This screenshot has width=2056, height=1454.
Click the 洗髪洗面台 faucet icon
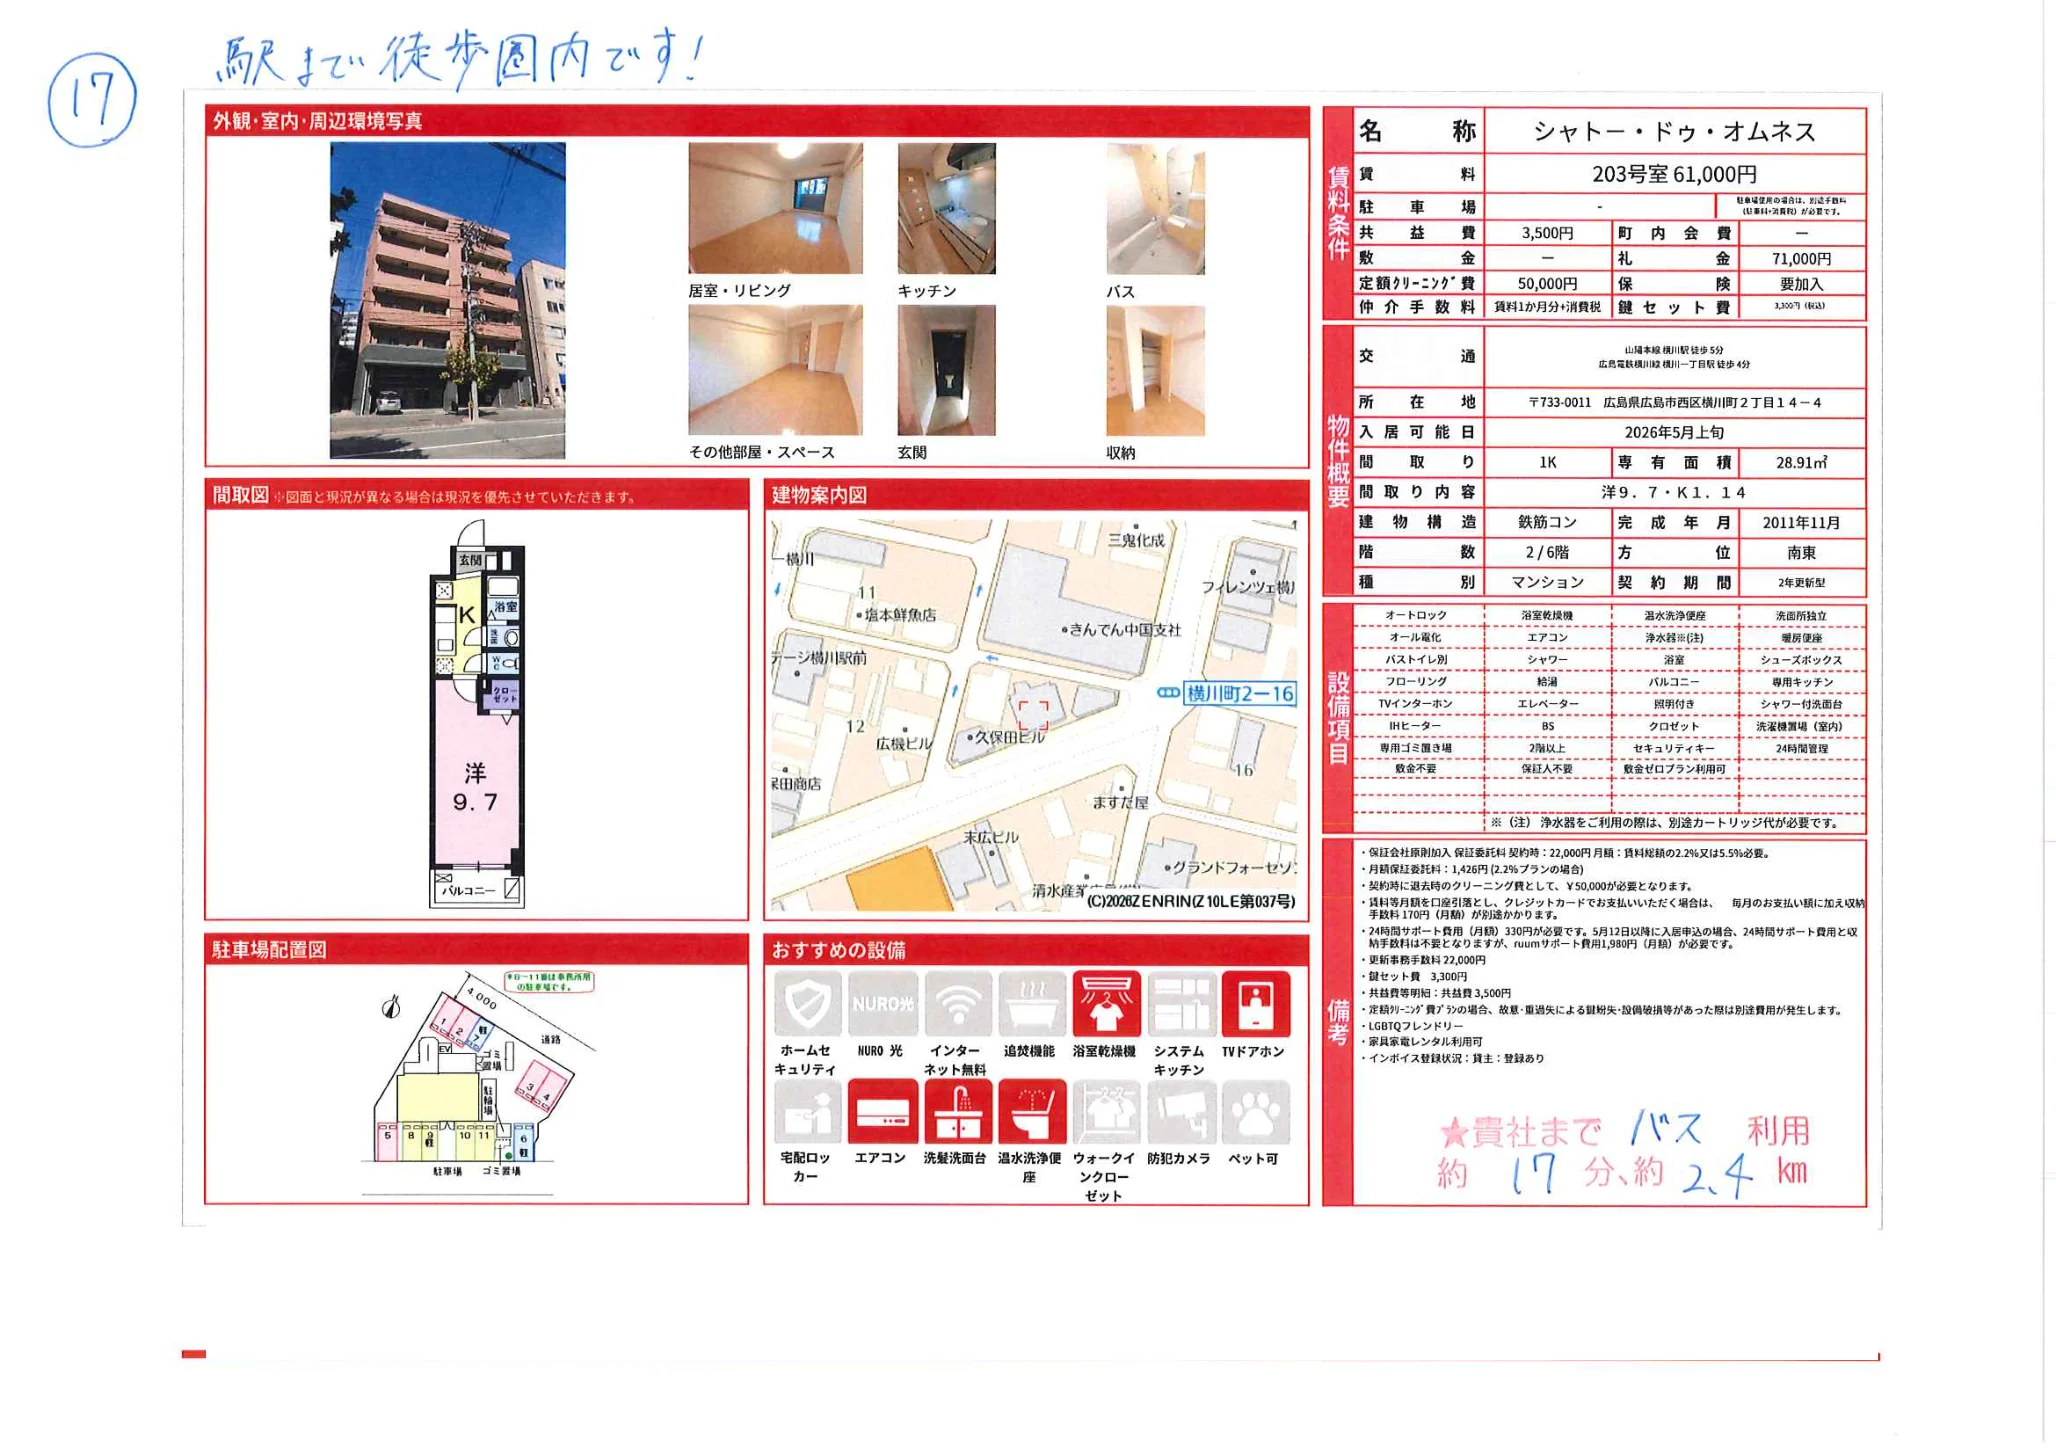(x=957, y=1111)
